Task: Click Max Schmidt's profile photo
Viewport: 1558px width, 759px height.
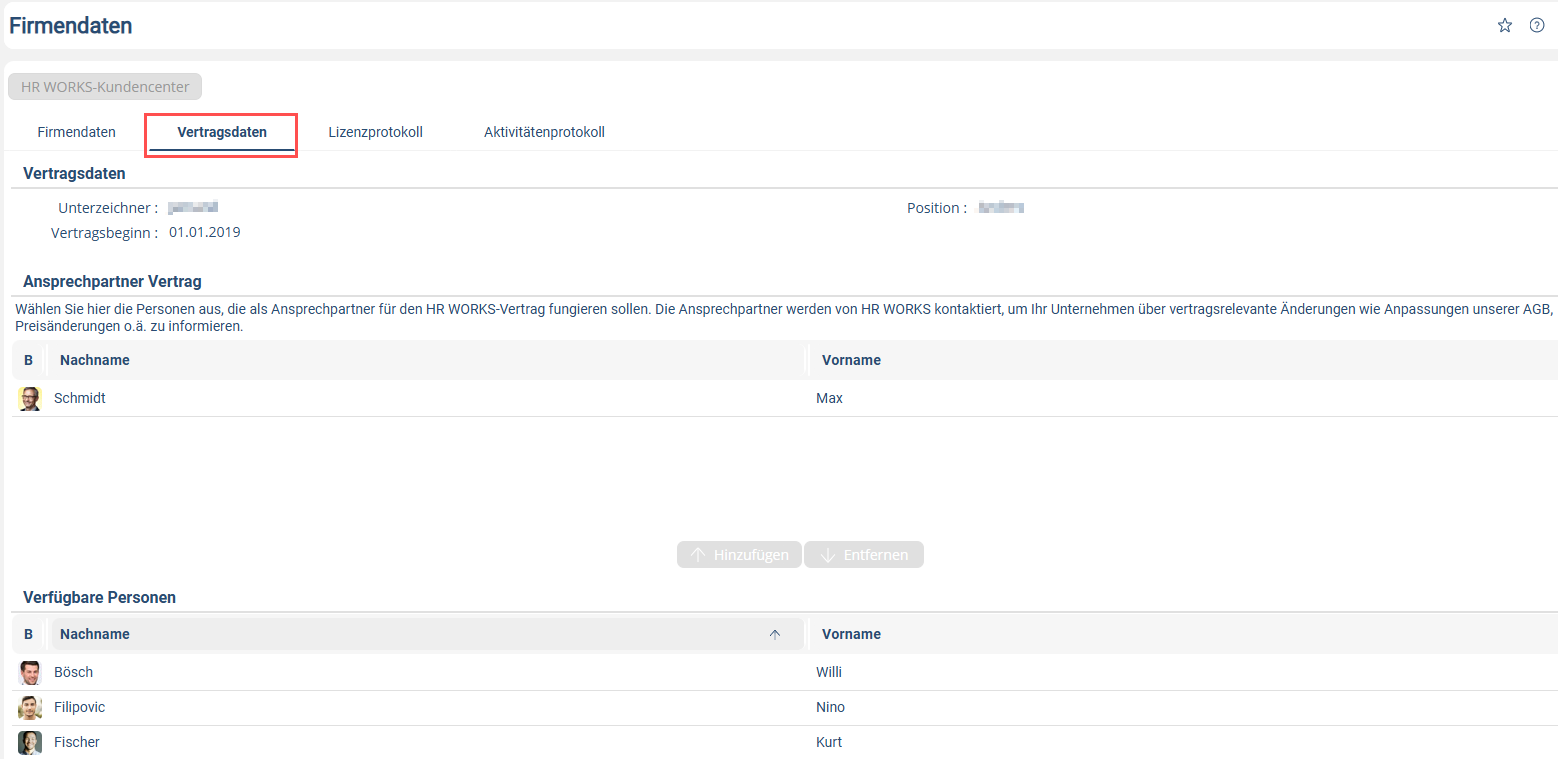Action: click(x=29, y=399)
